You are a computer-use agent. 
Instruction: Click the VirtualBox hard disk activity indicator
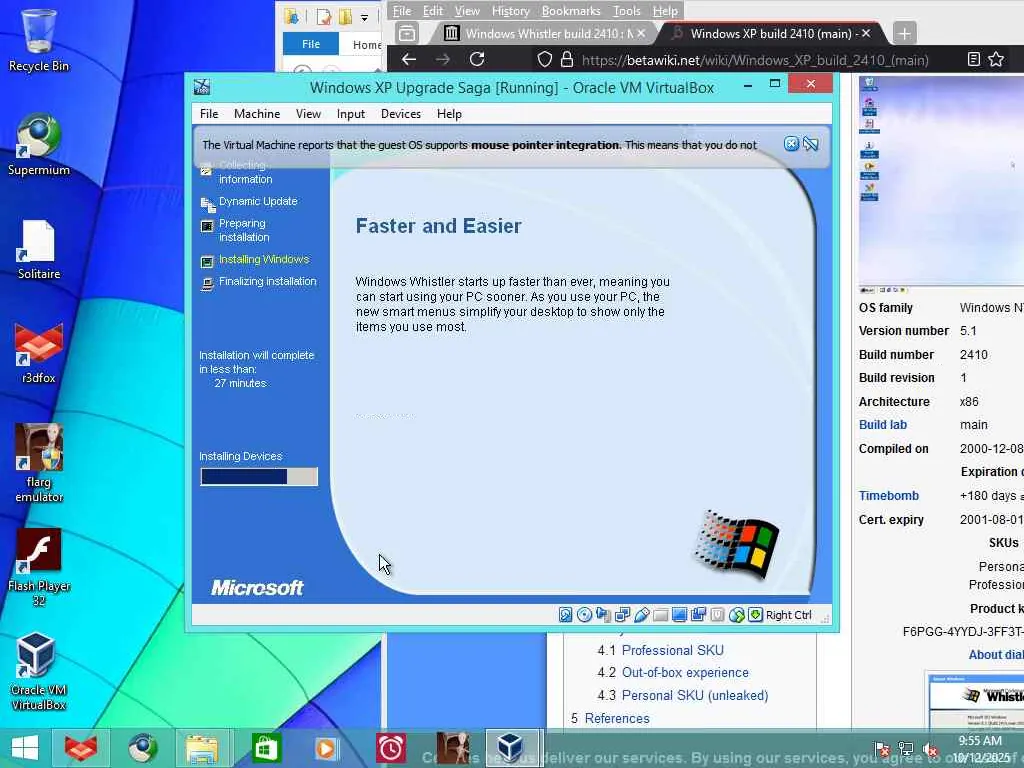click(x=566, y=615)
